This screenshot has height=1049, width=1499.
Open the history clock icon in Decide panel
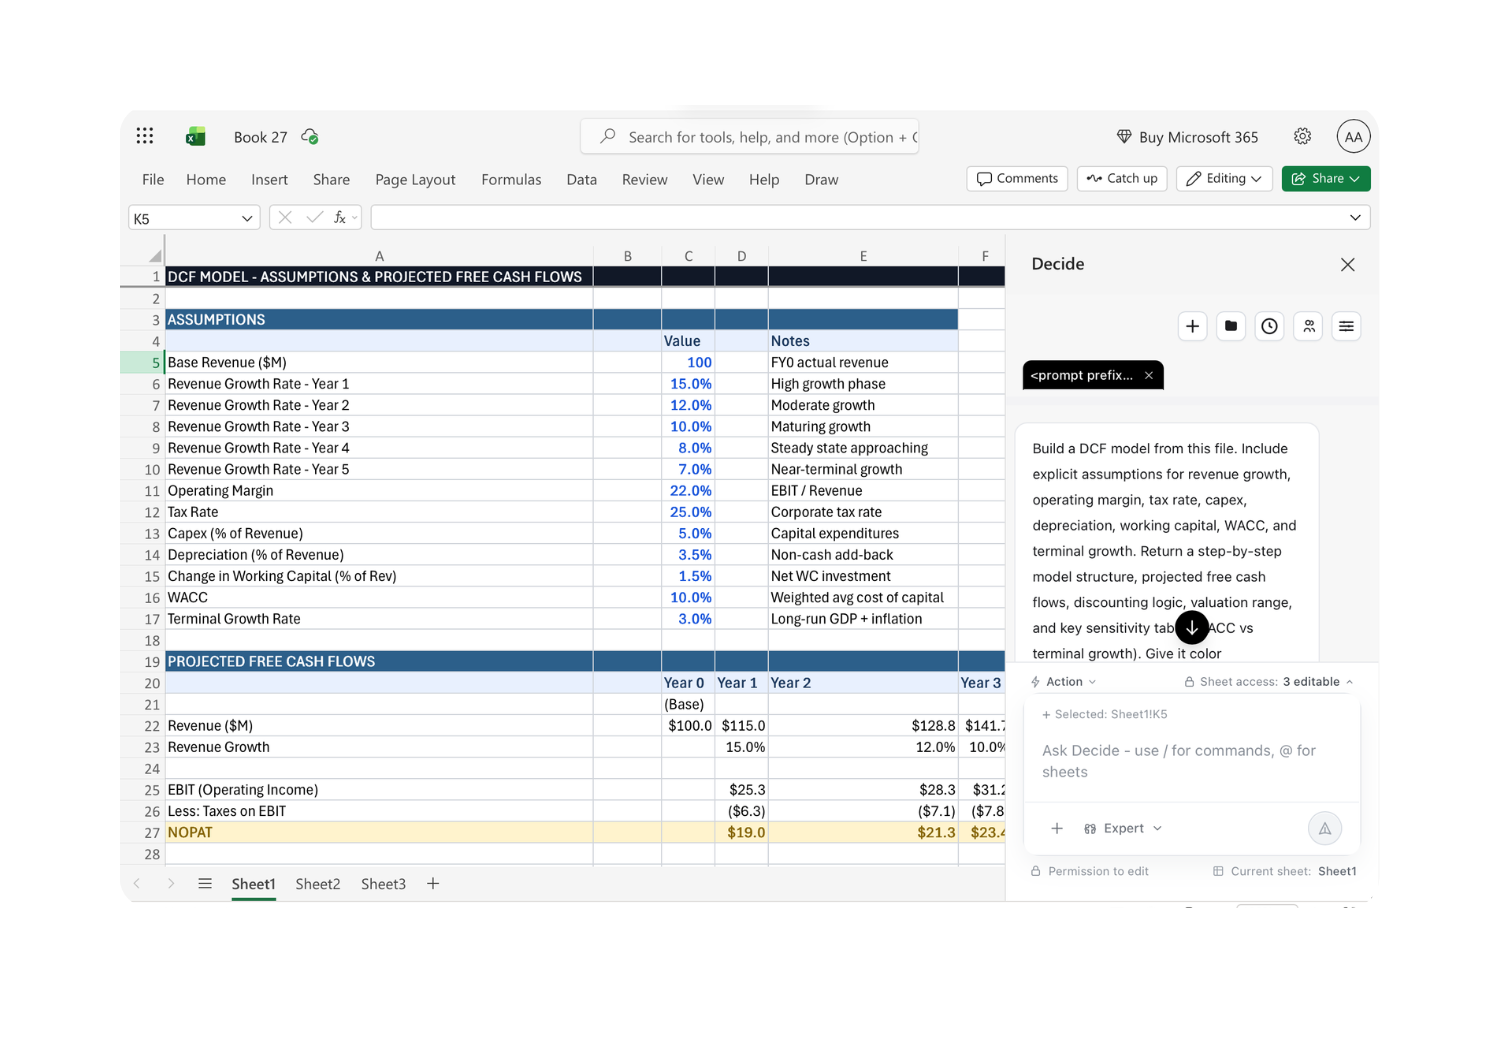pyautogui.click(x=1269, y=326)
